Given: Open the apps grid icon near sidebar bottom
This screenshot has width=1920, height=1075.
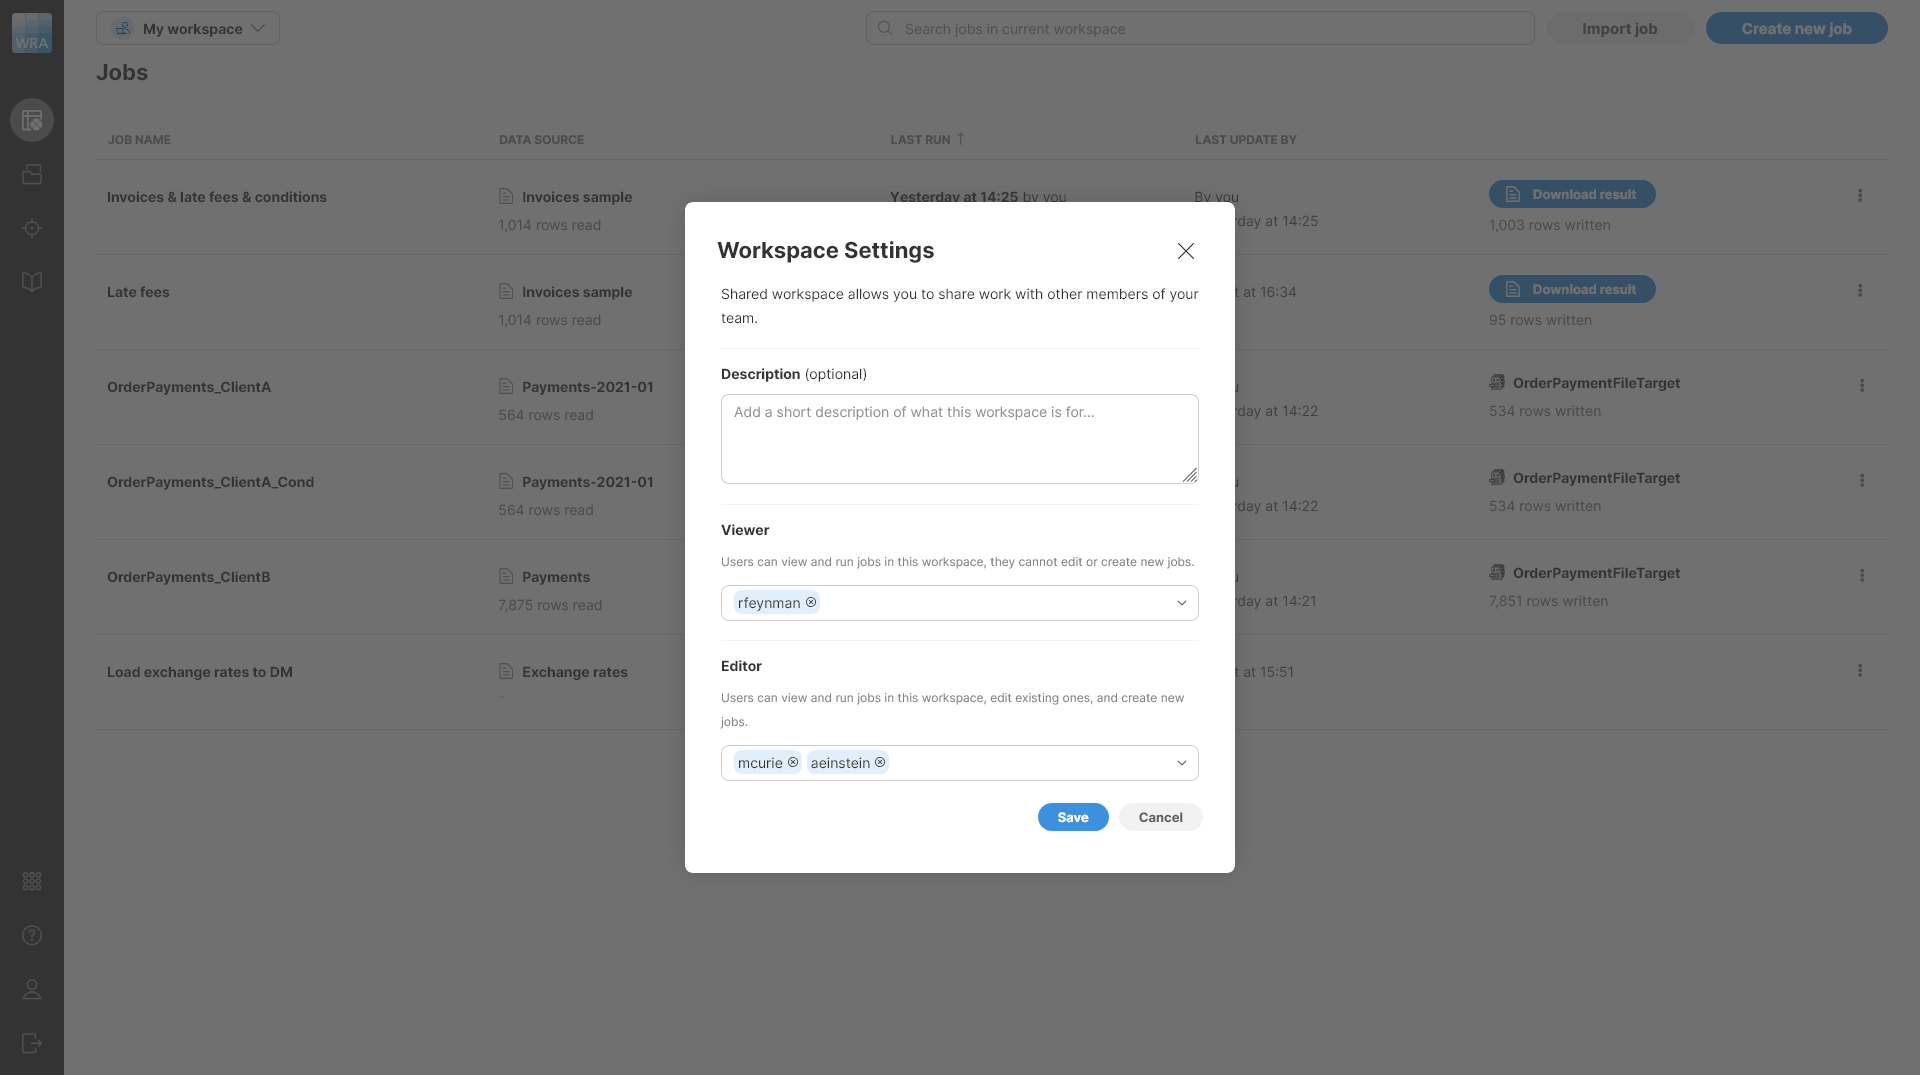Looking at the screenshot, I should click(31, 881).
